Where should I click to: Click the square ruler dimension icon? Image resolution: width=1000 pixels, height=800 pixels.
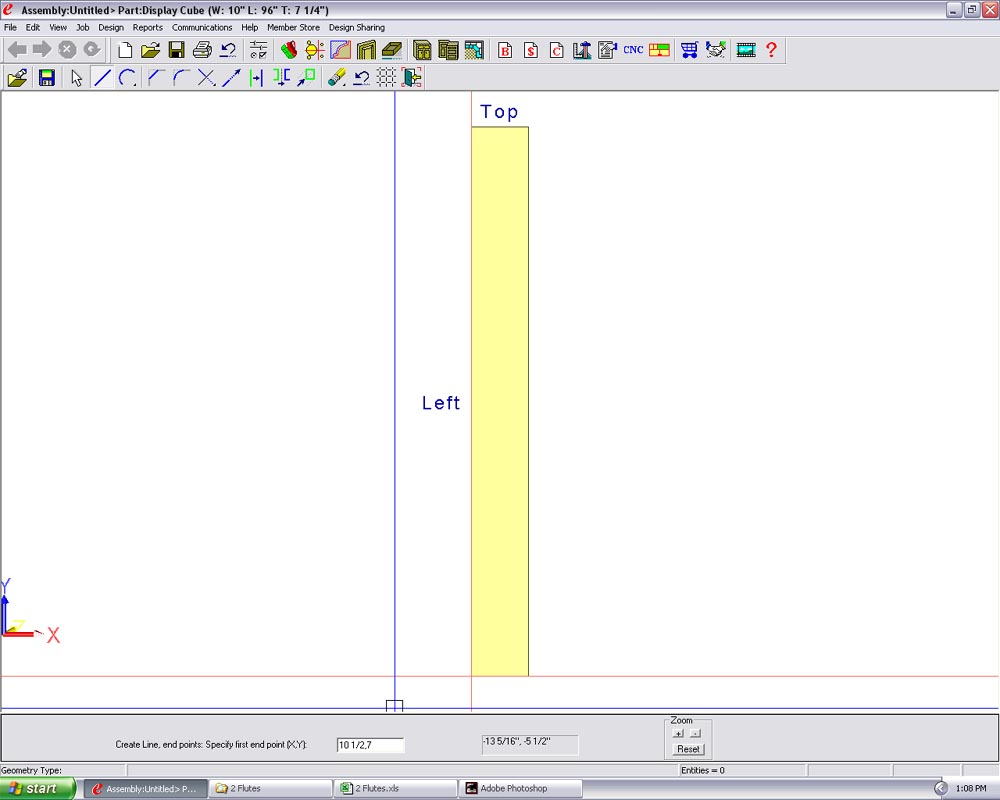(x=582, y=50)
